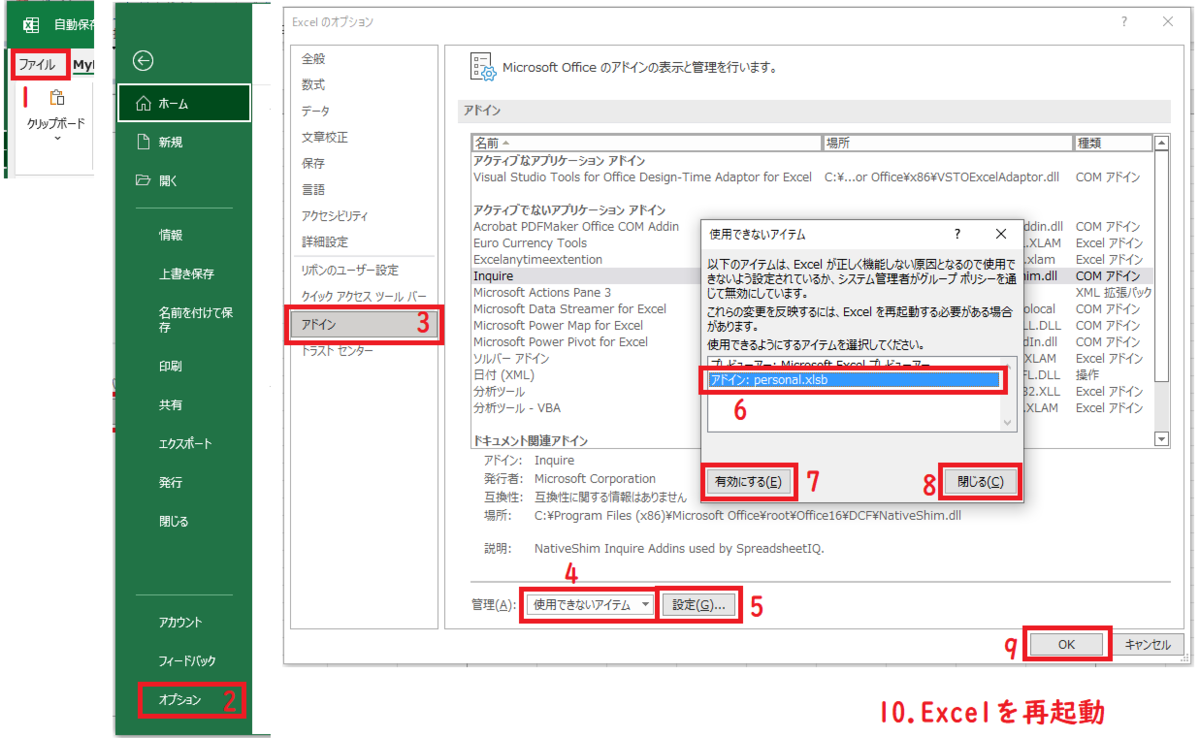The height and width of the screenshot is (738, 1200).
Task: Open the ファイル tab
Action: pyautogui.click(x=38, y=64)
